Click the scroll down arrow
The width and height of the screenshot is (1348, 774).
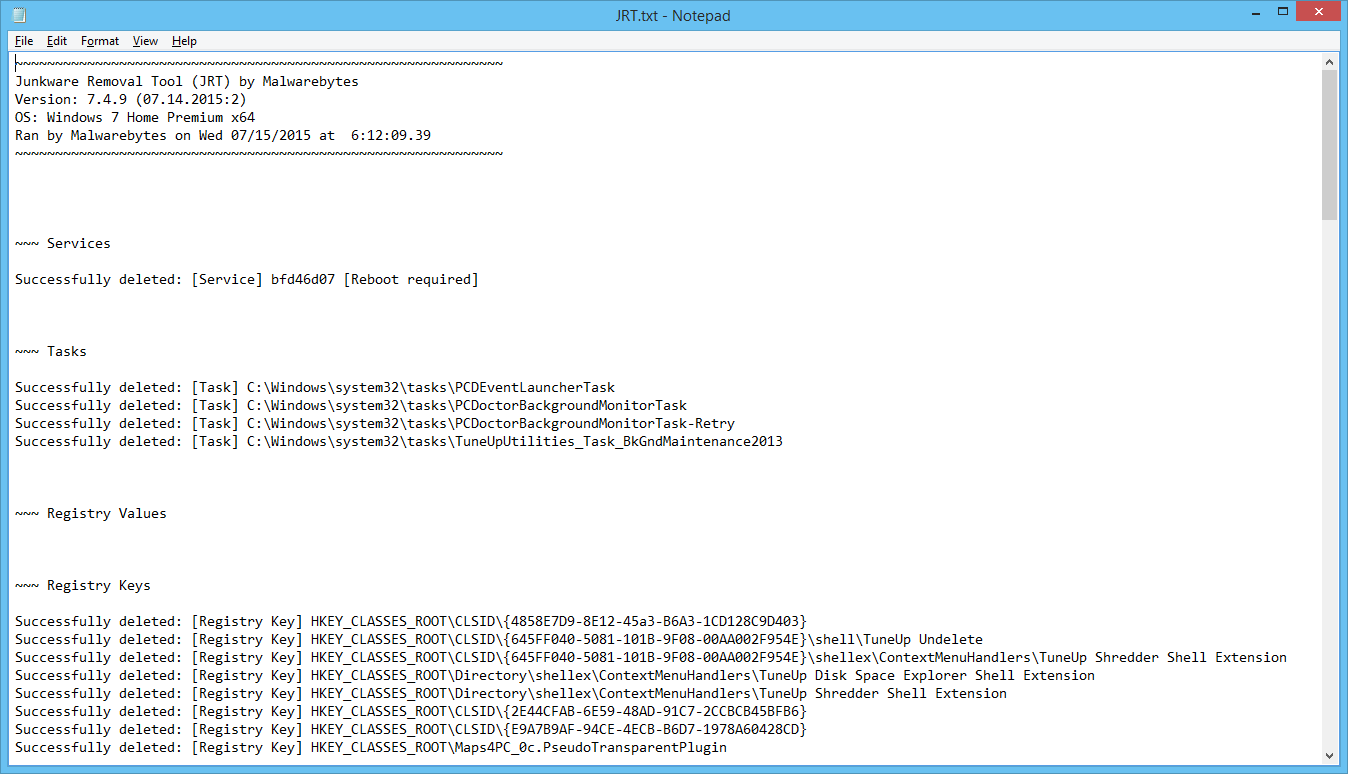pyautogui.click(x=1329, y=755)
